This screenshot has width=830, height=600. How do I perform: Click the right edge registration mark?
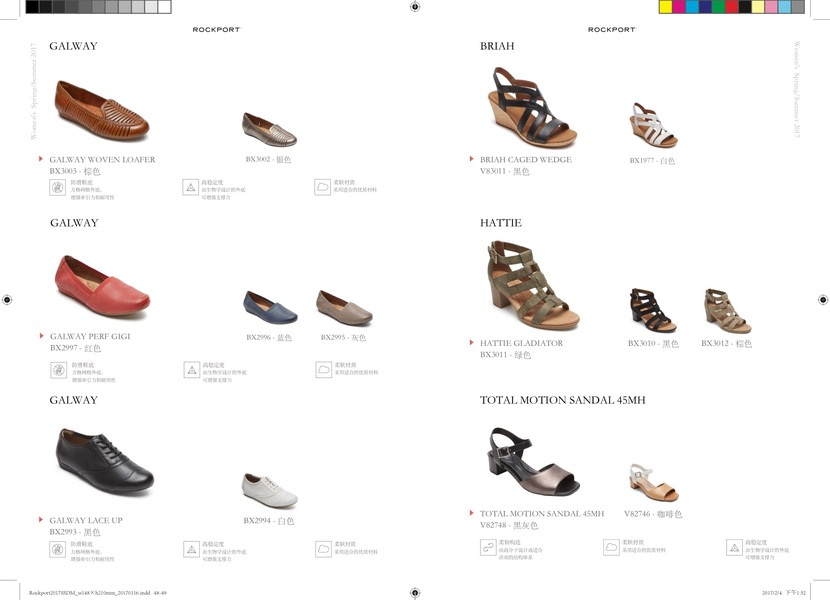(823, 300)
